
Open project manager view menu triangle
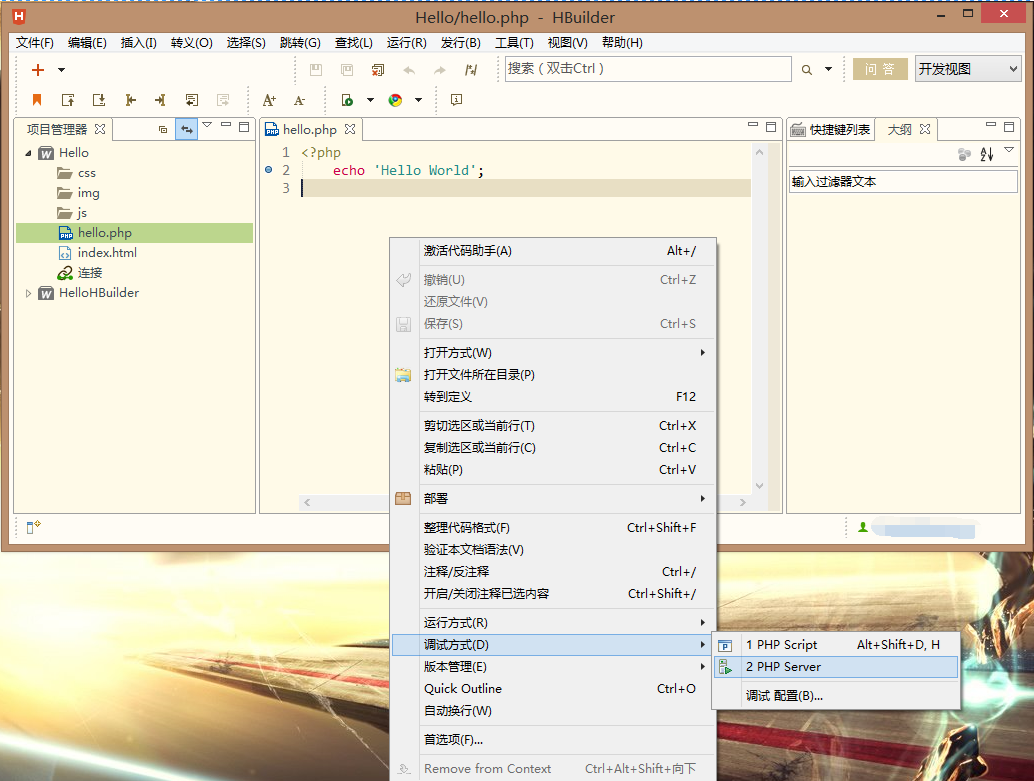point(207,125)
